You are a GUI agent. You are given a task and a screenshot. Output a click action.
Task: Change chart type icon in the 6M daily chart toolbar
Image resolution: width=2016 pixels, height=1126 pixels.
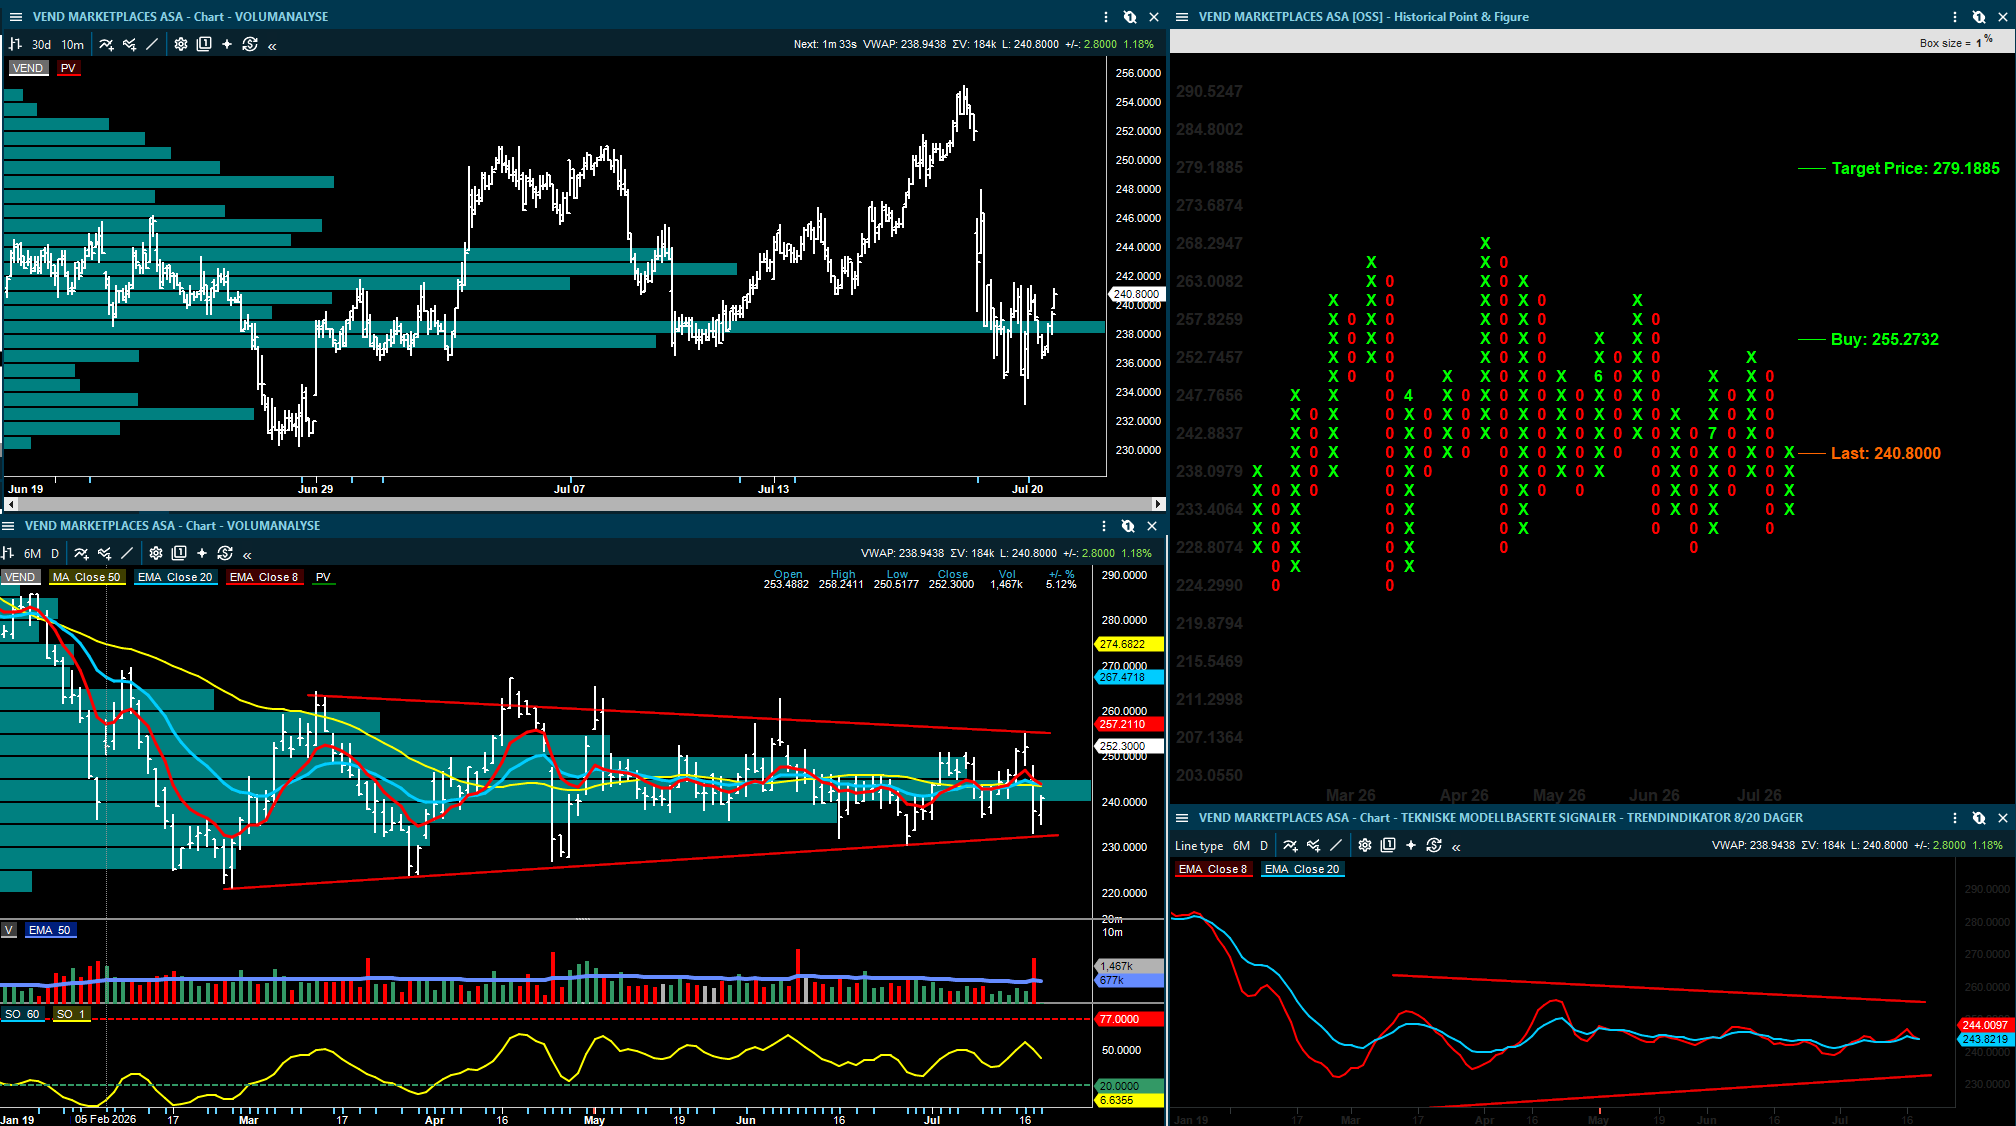coord(7,553)
